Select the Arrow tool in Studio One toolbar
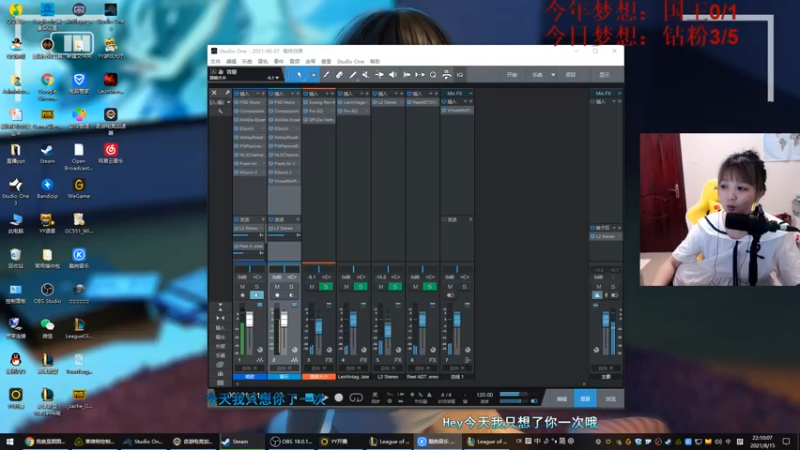 (x=299, y=74)
